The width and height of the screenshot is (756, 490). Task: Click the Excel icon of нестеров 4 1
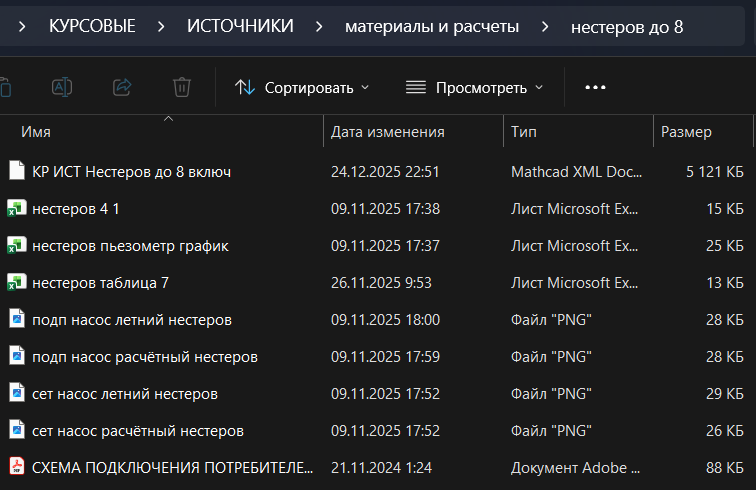click(16, 208)
